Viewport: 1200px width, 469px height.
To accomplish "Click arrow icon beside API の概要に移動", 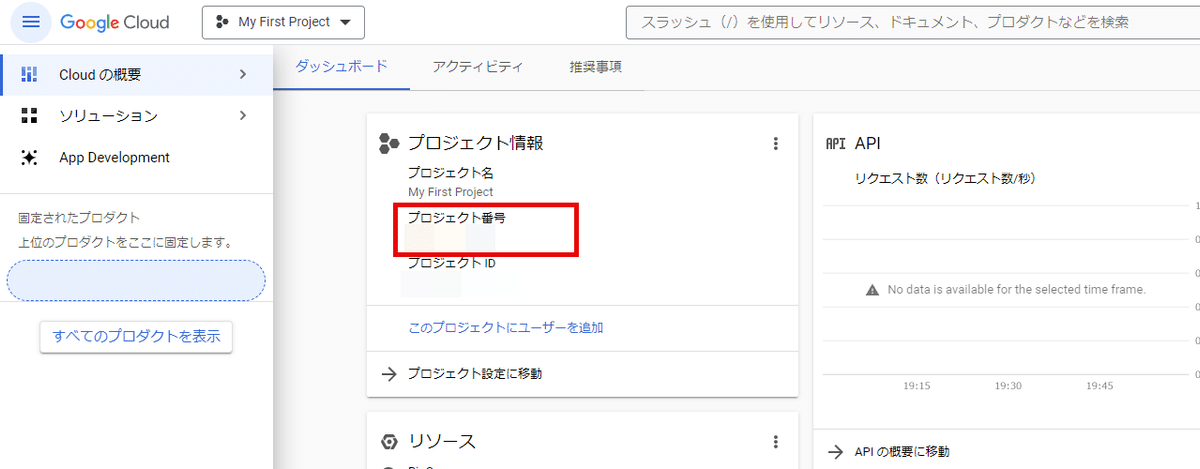I will click(x=836, y=452).
